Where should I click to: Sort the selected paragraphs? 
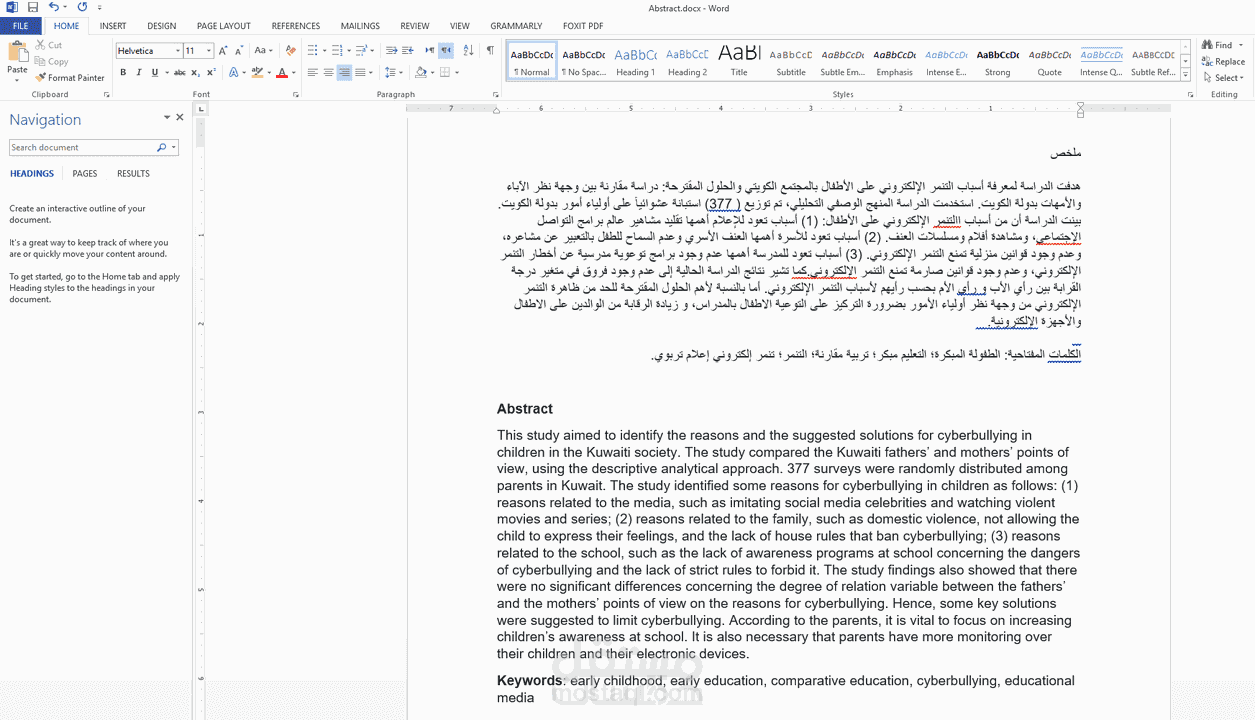click(468, 50)
